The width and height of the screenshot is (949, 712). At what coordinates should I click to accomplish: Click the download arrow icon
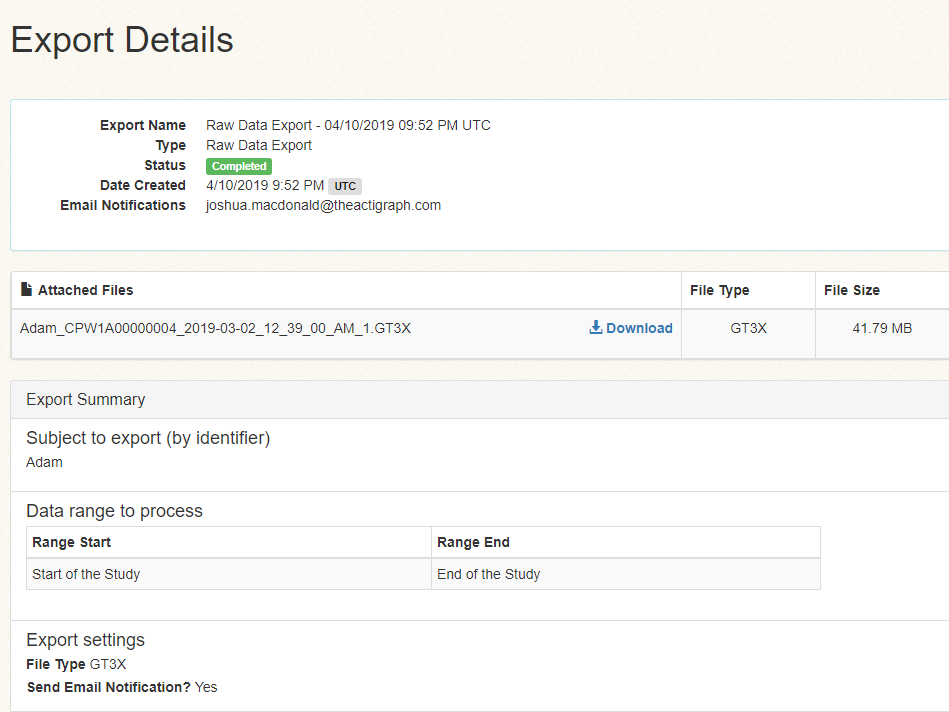596,328
